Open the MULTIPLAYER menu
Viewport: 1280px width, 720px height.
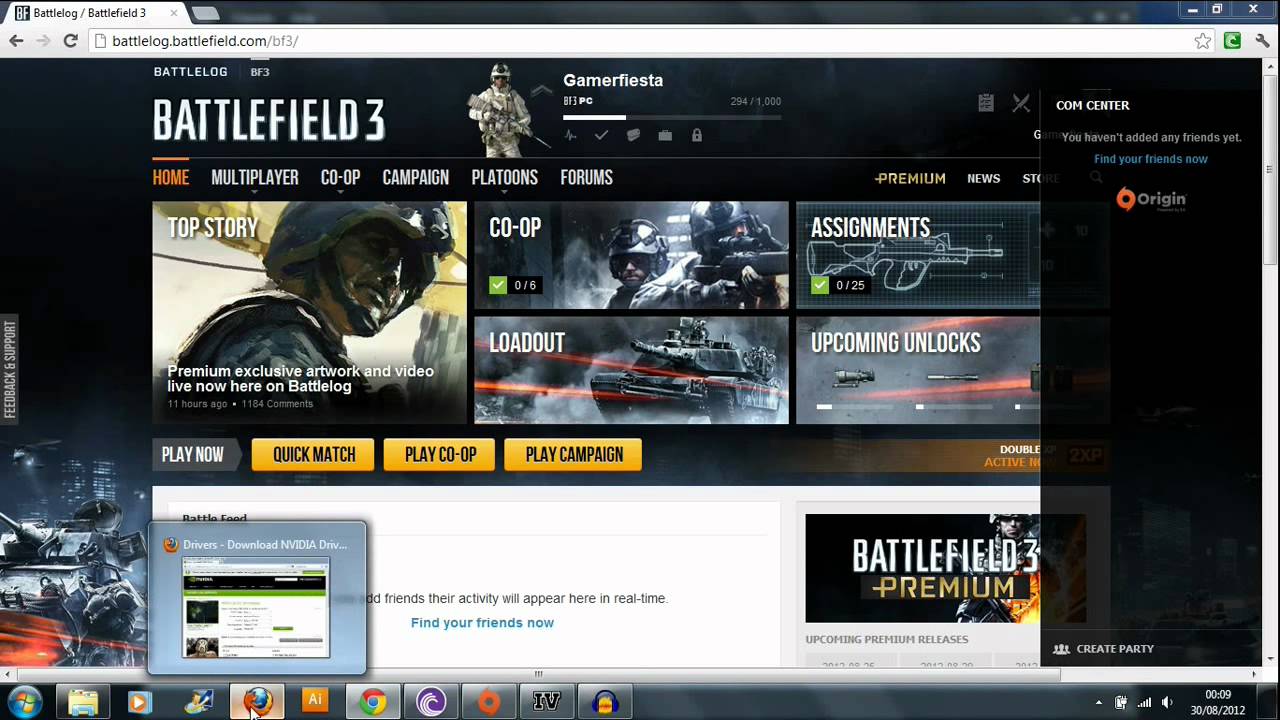pos(255,178)
